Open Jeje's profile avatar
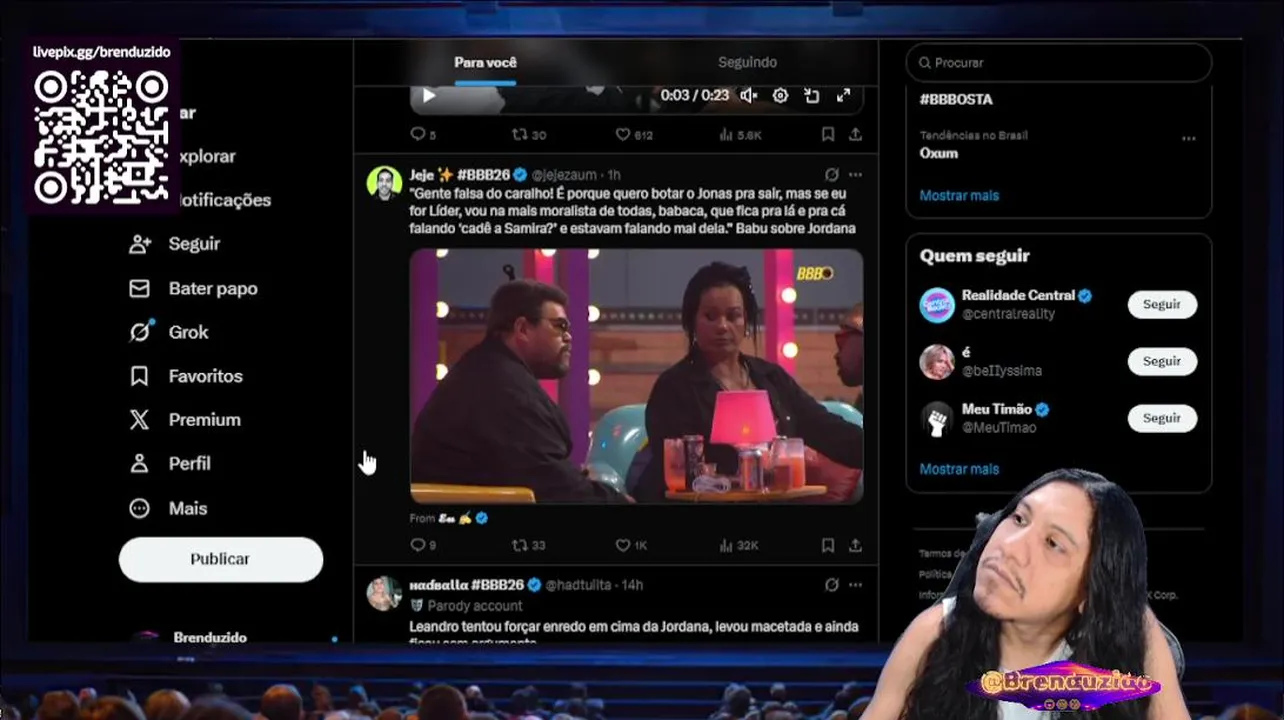 coord(384,183)
